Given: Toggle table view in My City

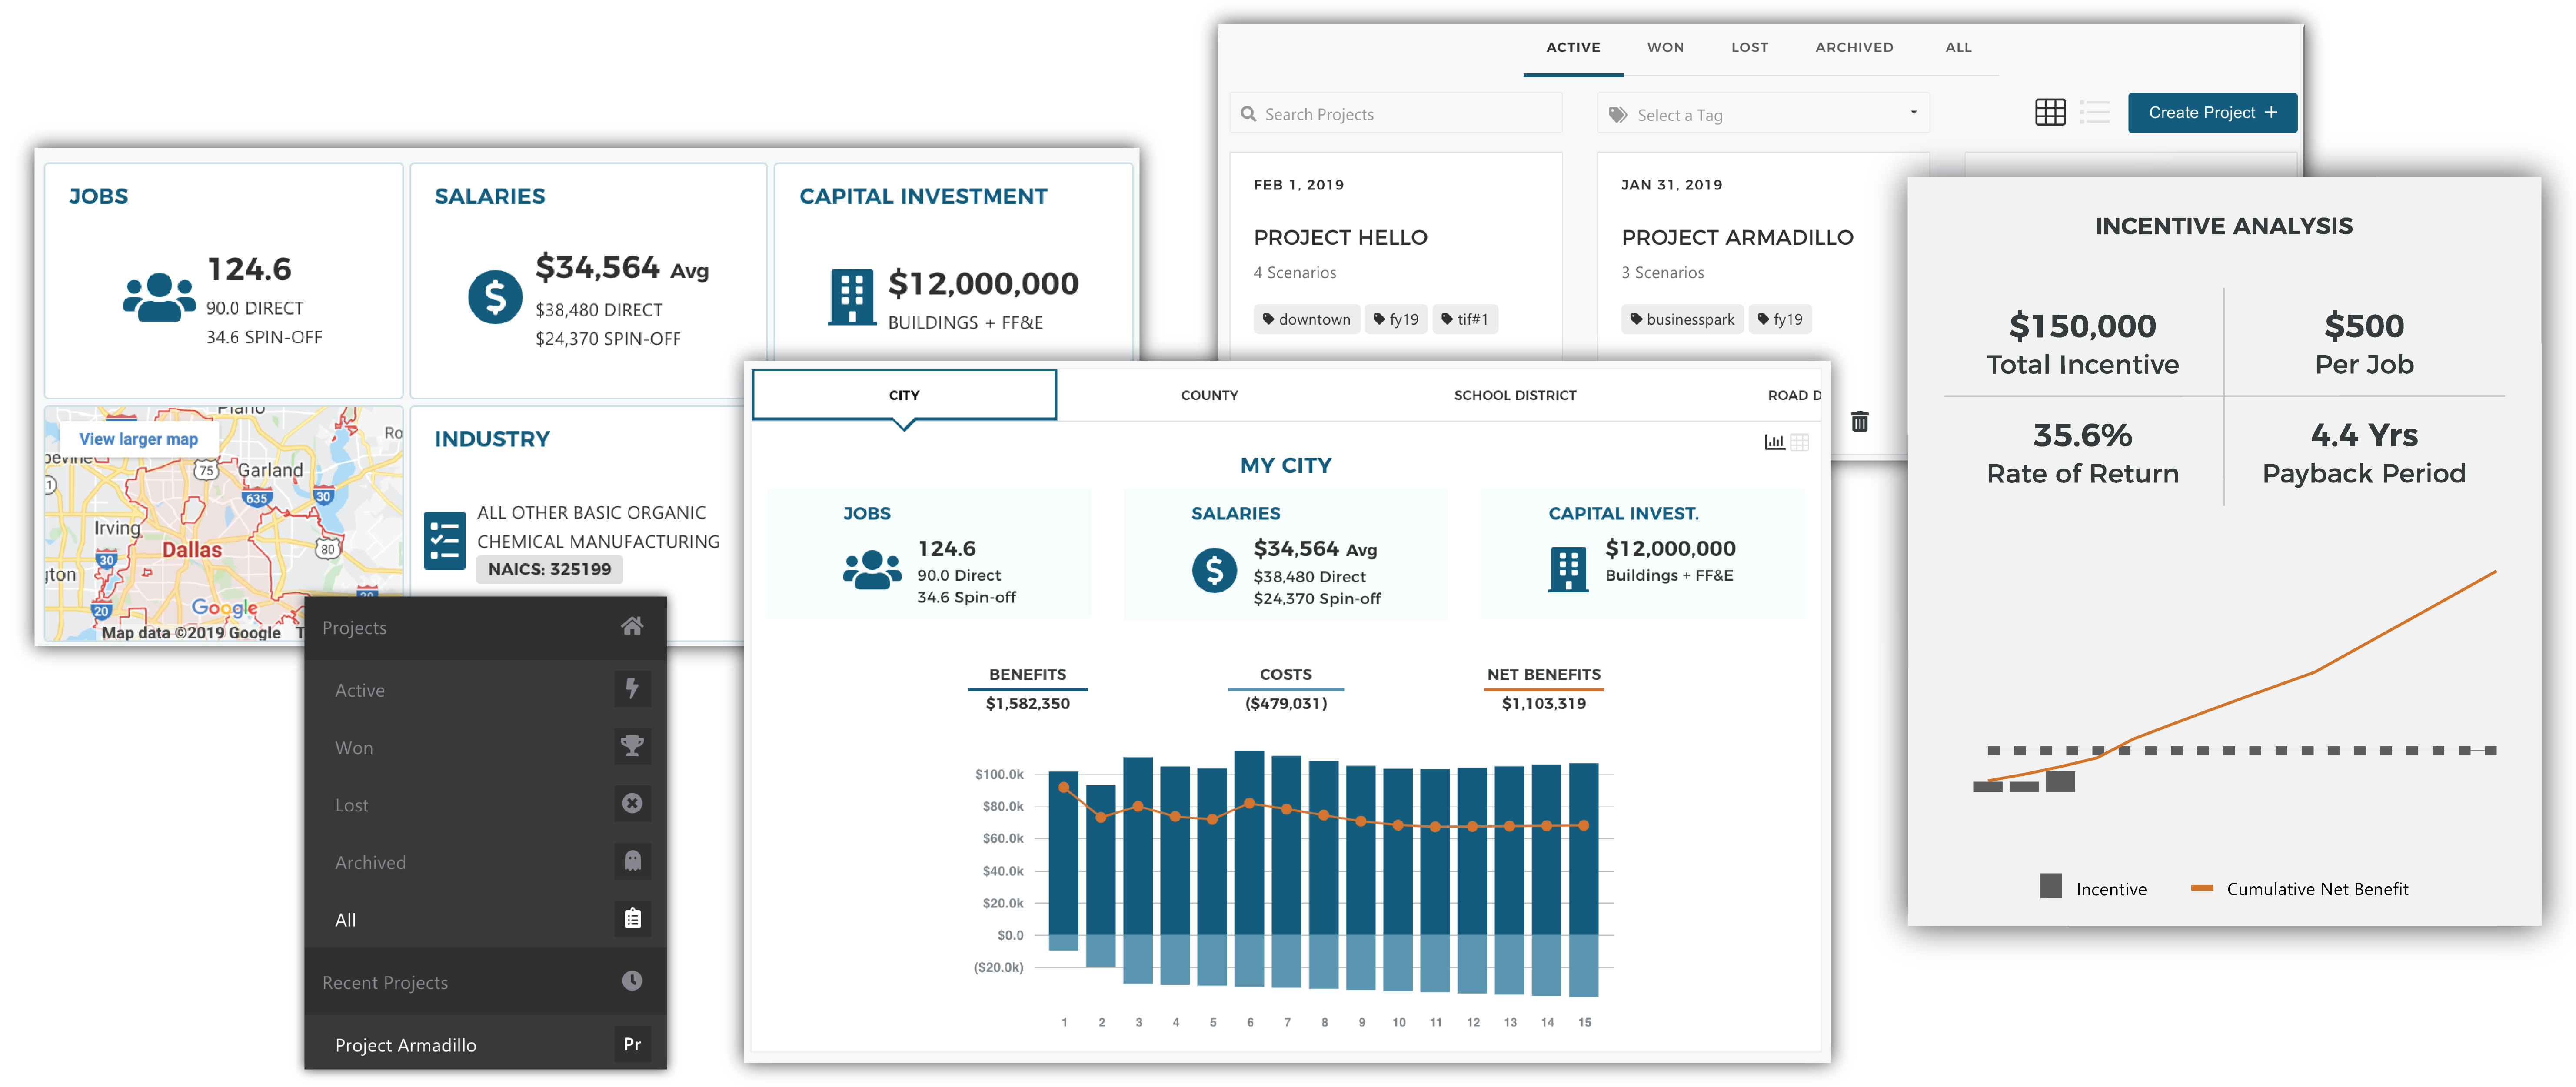Looking at the screenshot, I should 1799,442.
